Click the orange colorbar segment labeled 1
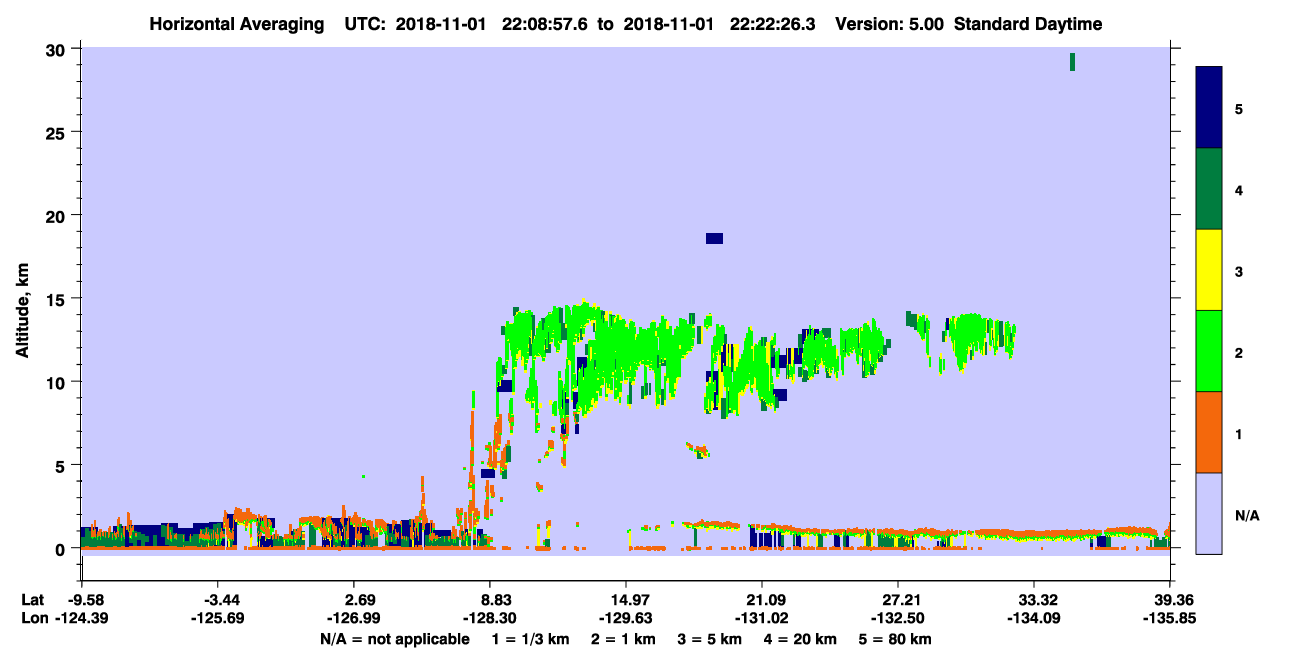This screenshot has height=667, width=1300. pyautogui.click(x=1209, y=432)
